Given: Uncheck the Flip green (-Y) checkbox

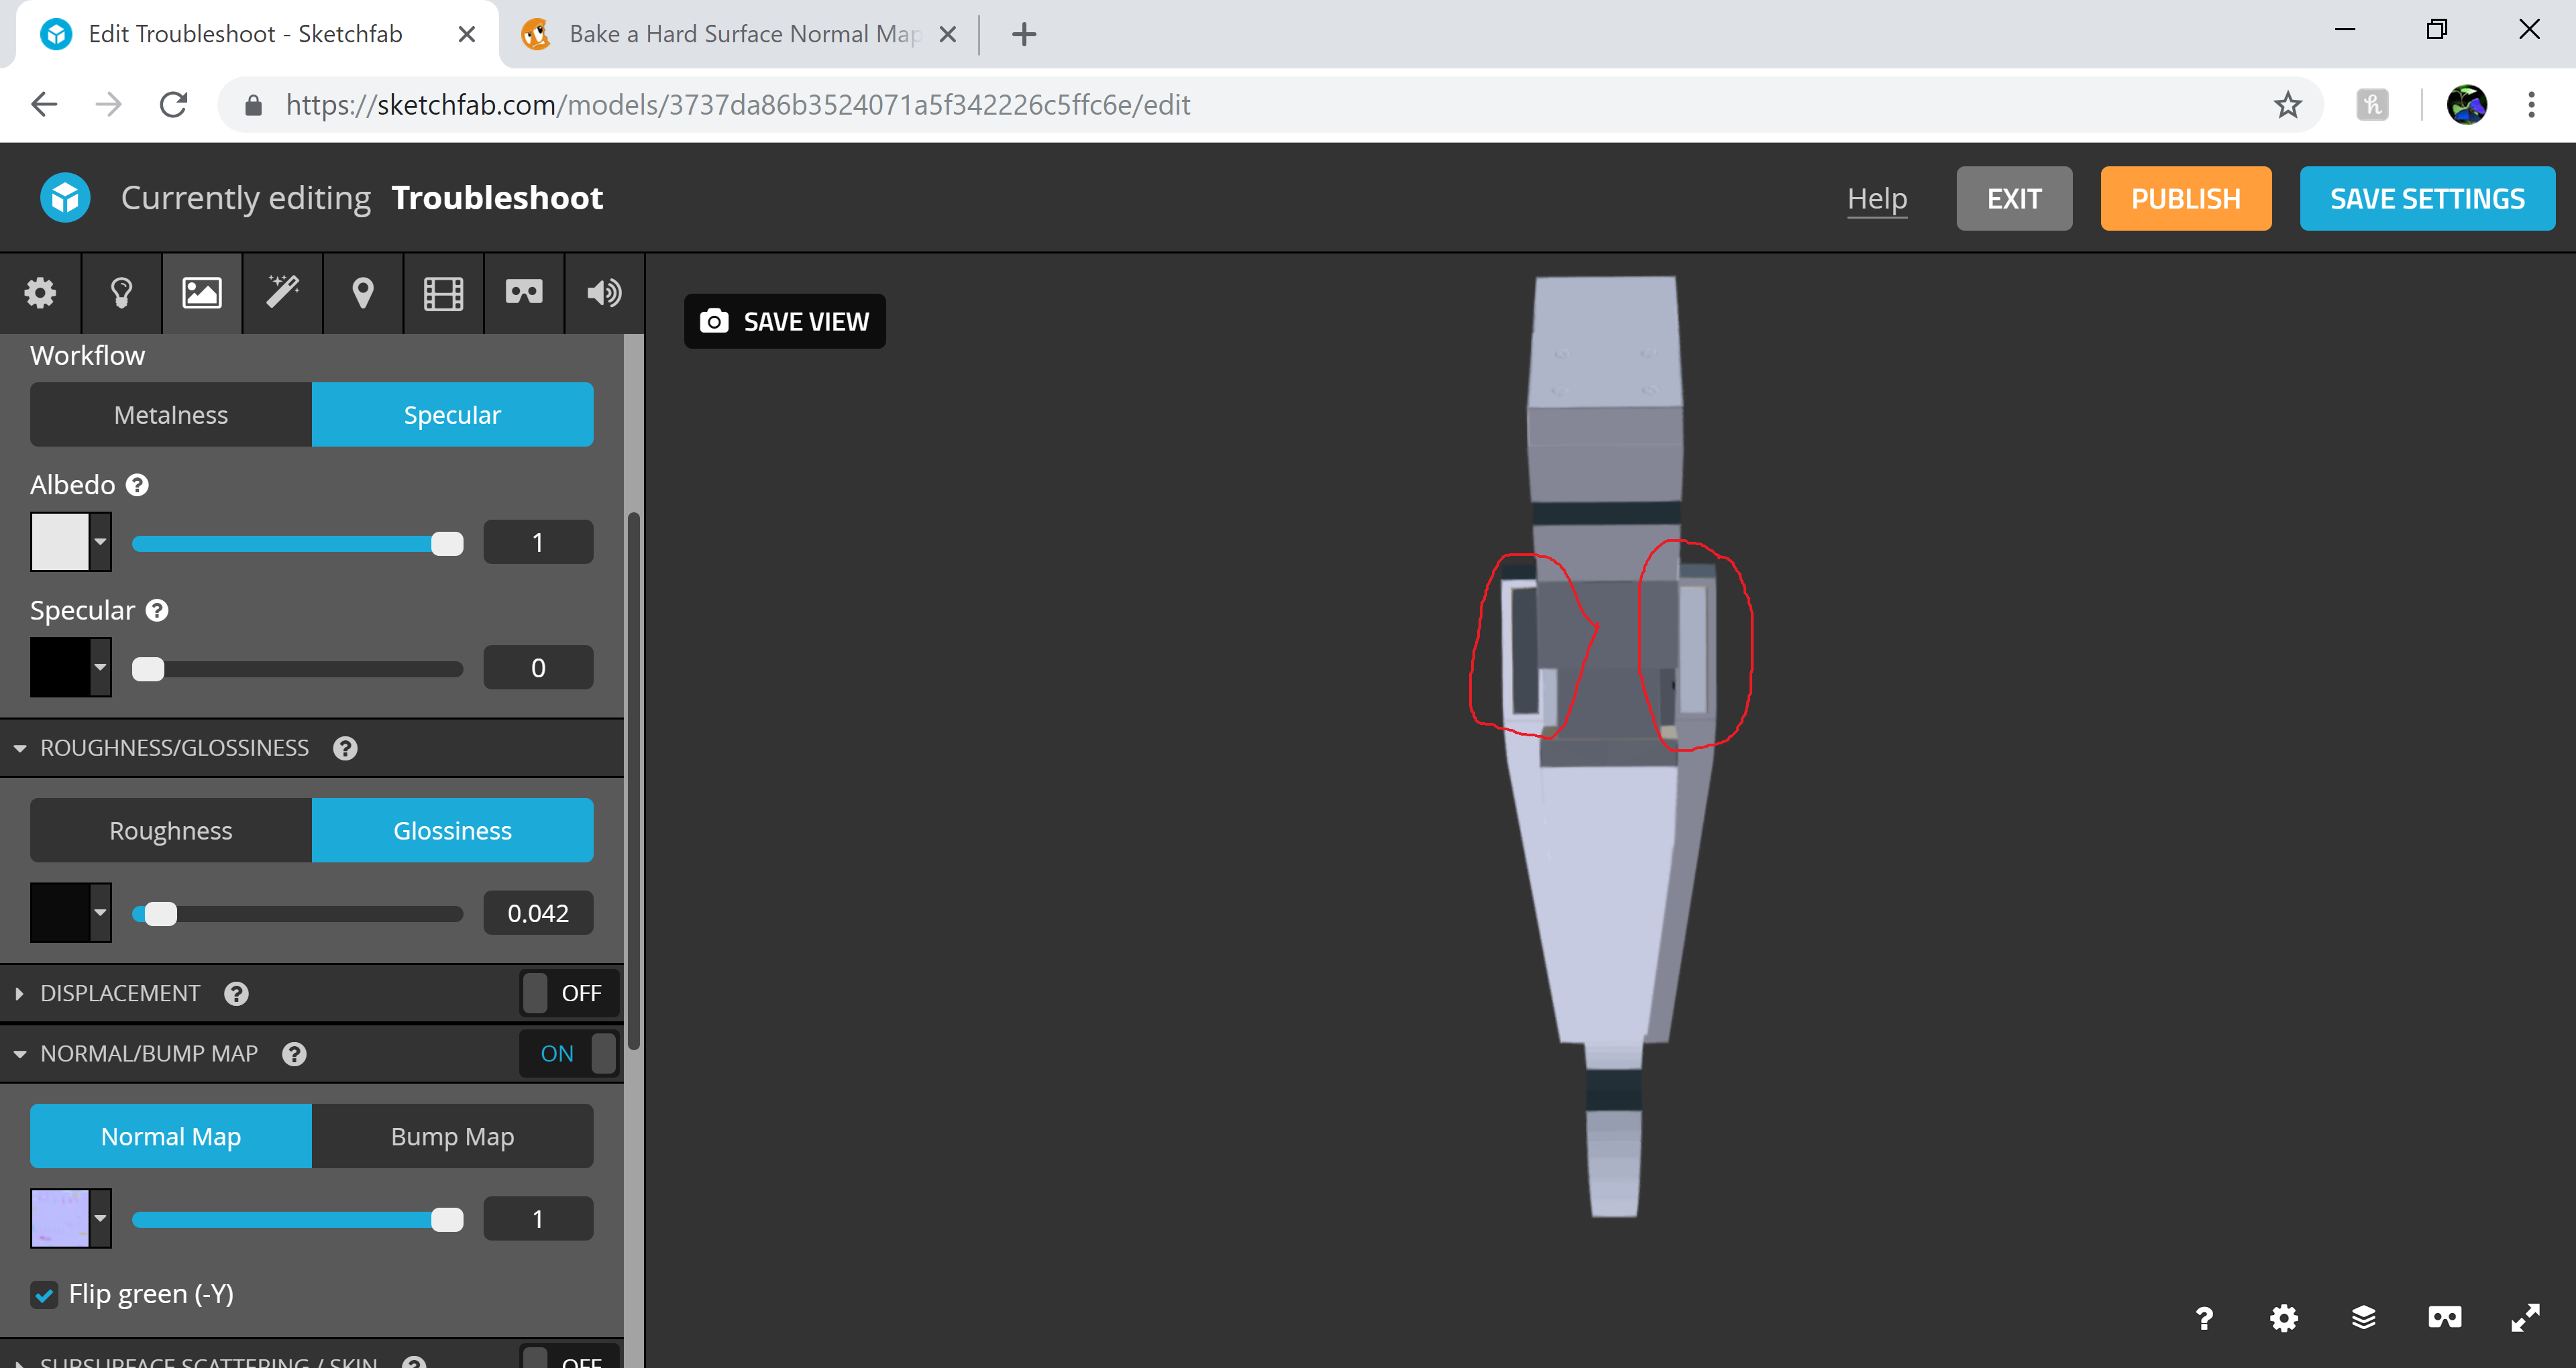Looking at the screenshot, I should pyautogui.click(x=44, y=1295).
